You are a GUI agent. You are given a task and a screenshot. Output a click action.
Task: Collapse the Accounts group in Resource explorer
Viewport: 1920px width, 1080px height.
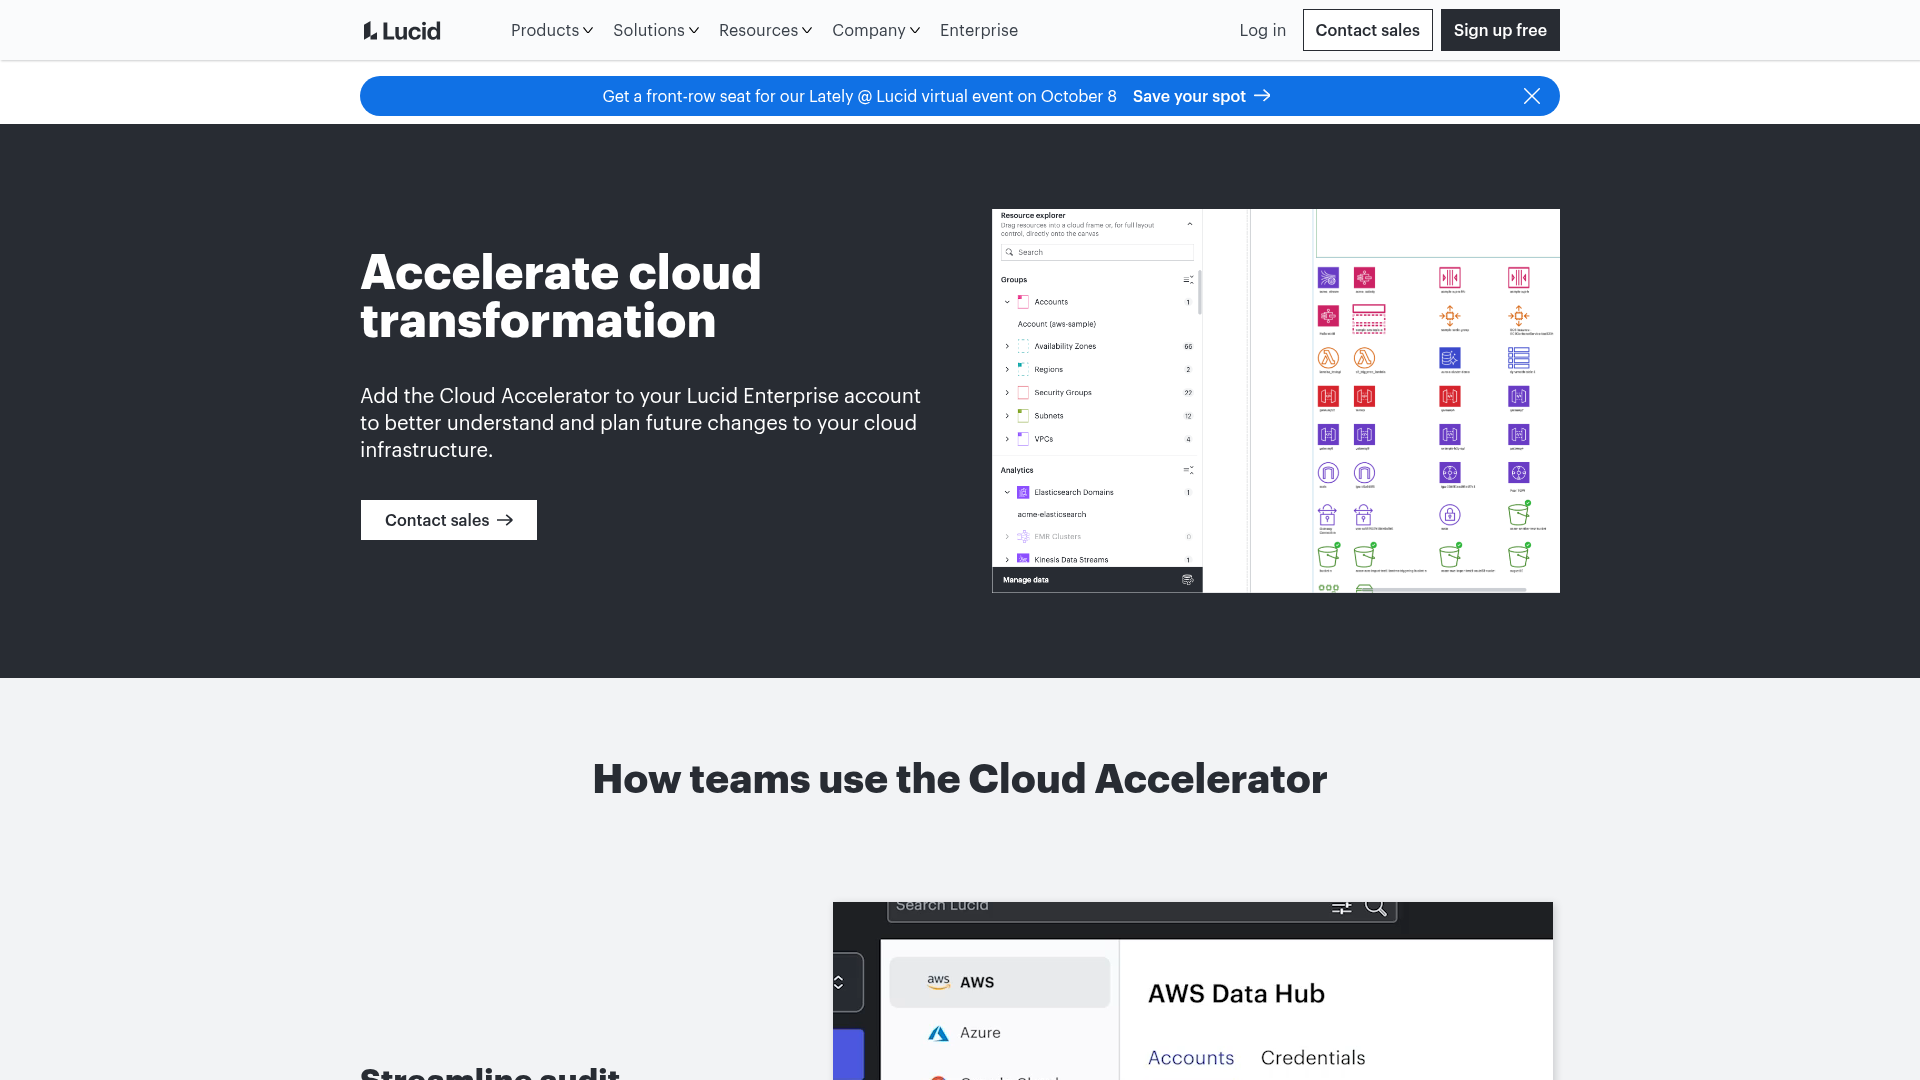[x=1007, y=302]
